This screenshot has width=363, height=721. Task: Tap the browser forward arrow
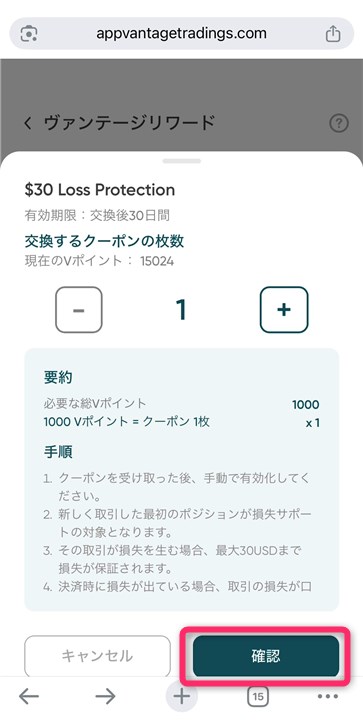click(x=105, y=697)
